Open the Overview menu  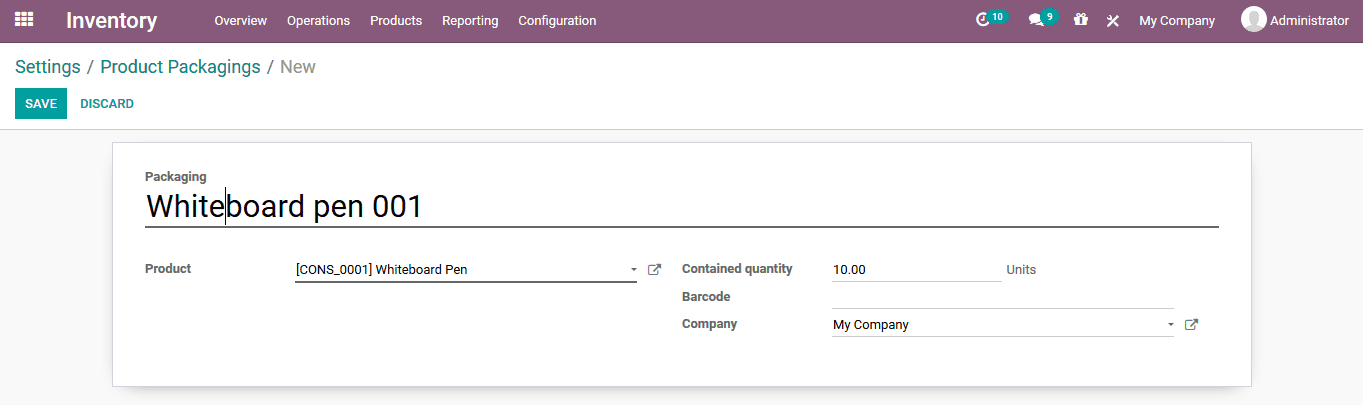pos(240,21)
